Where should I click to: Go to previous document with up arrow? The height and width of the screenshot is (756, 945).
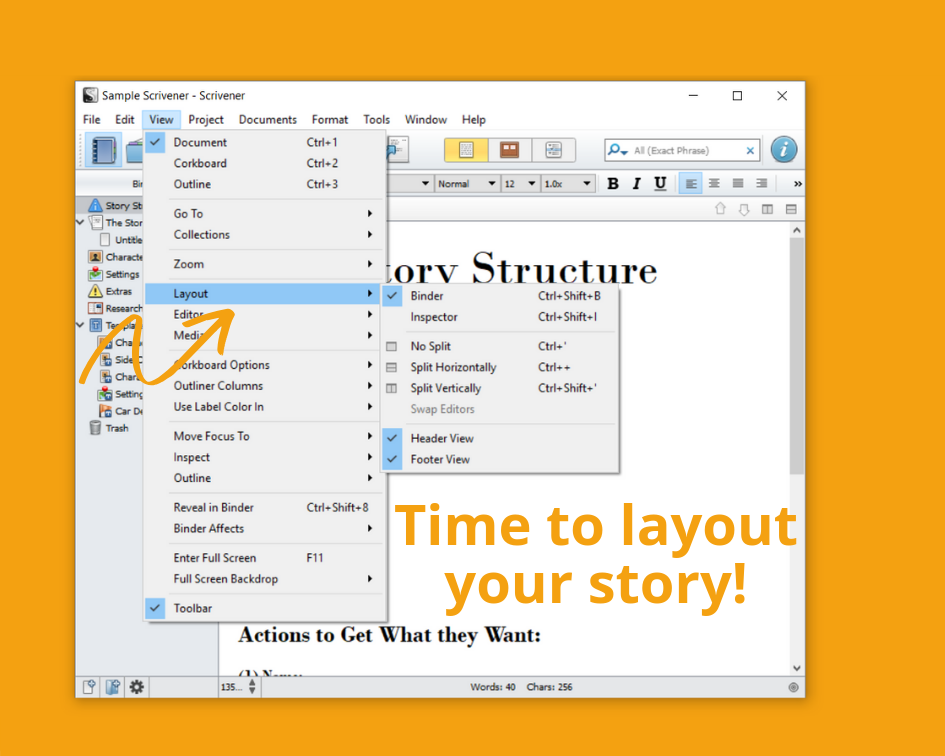720,209
